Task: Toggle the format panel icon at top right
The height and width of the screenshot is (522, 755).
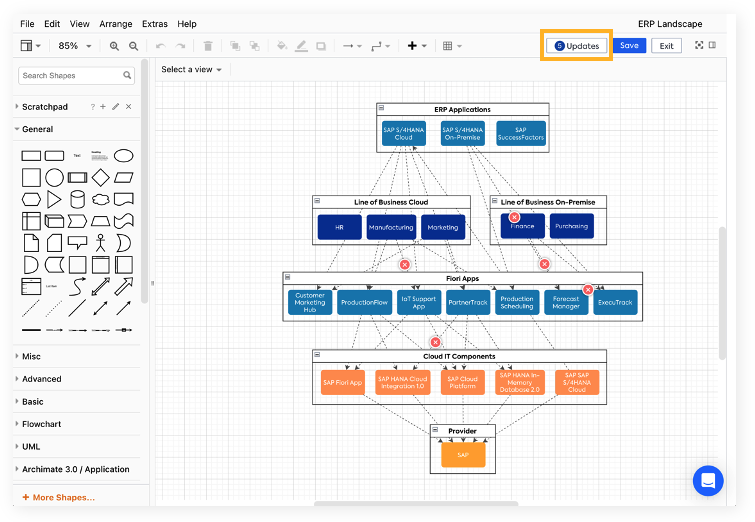Action: click(x=713, y=45)
